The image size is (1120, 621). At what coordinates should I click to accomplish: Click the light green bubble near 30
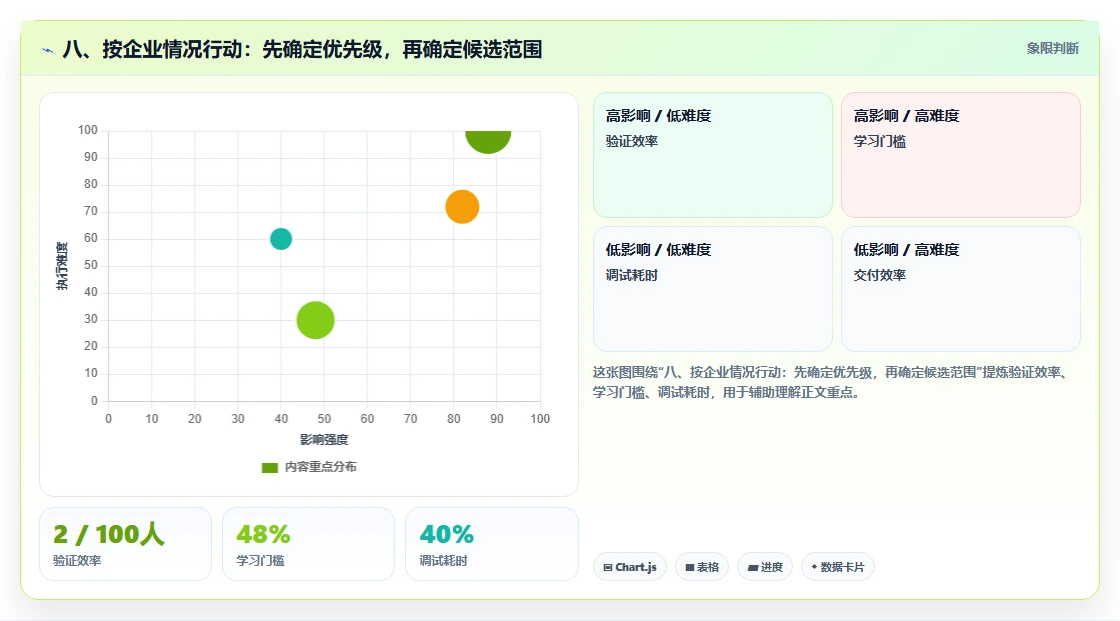point(316,320)
